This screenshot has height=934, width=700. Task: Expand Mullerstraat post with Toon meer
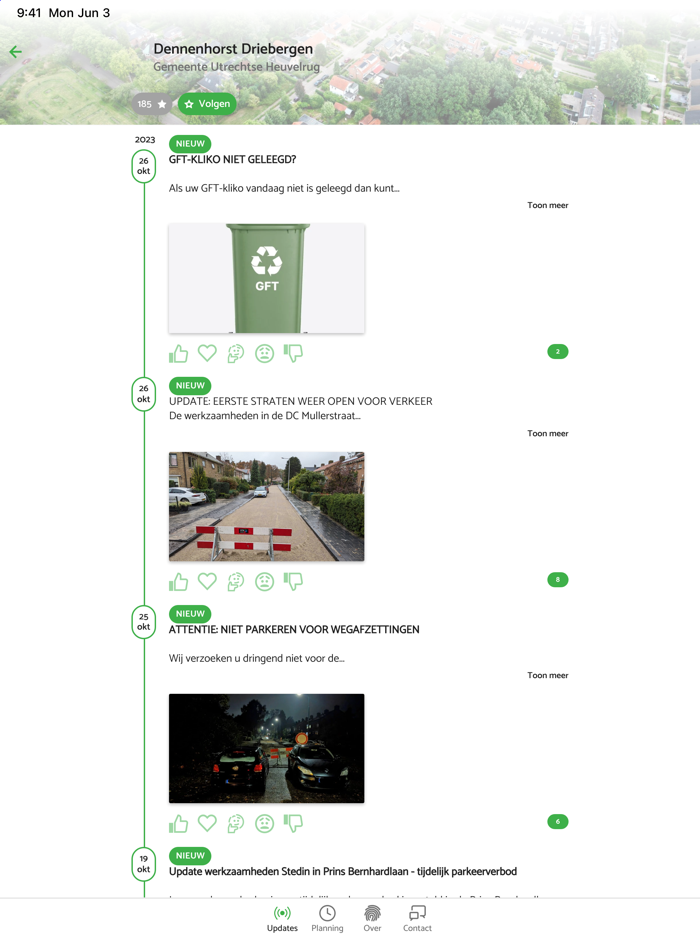point(547,433)
